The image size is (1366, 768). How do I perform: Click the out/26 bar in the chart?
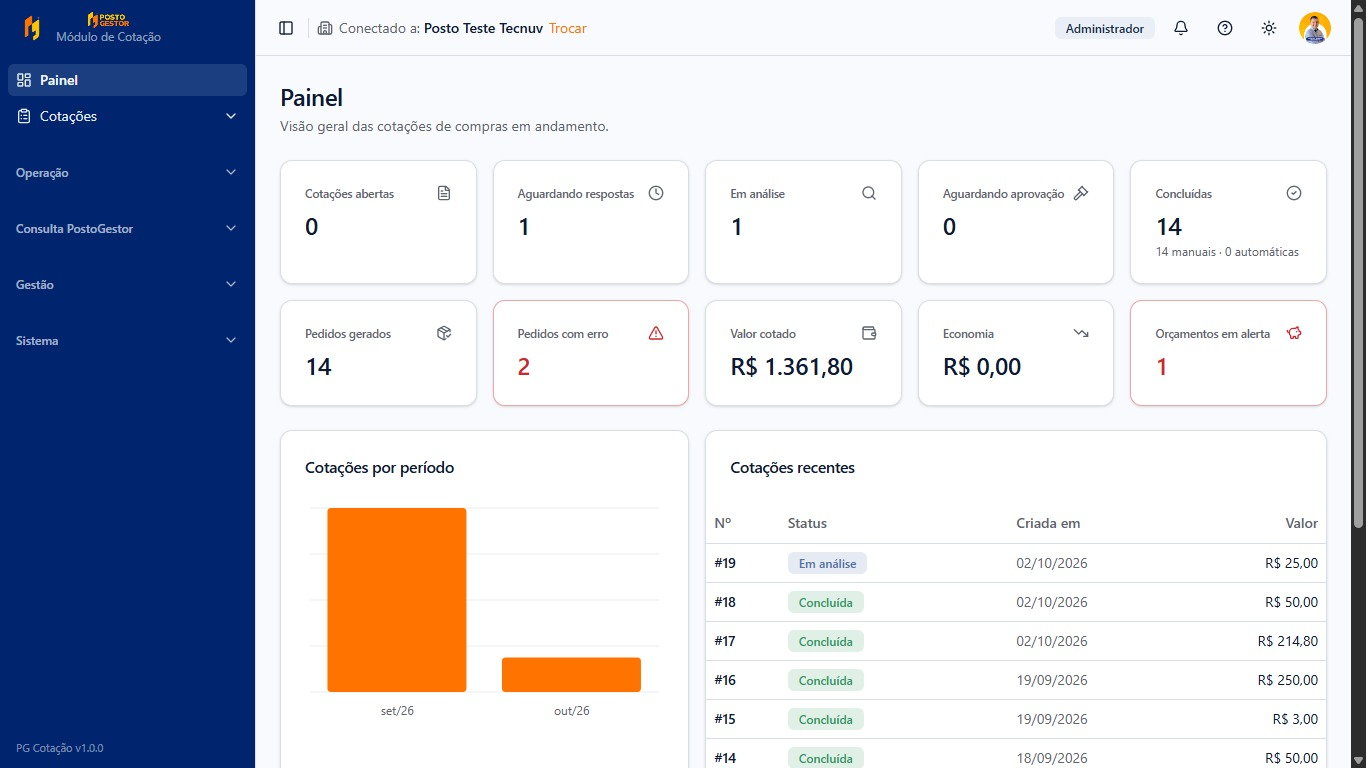pos(571,674)
